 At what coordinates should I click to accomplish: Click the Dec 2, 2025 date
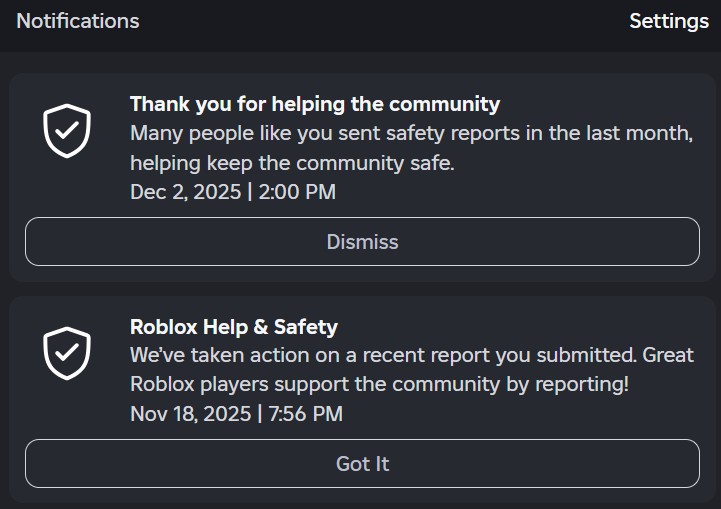(185, 192)
